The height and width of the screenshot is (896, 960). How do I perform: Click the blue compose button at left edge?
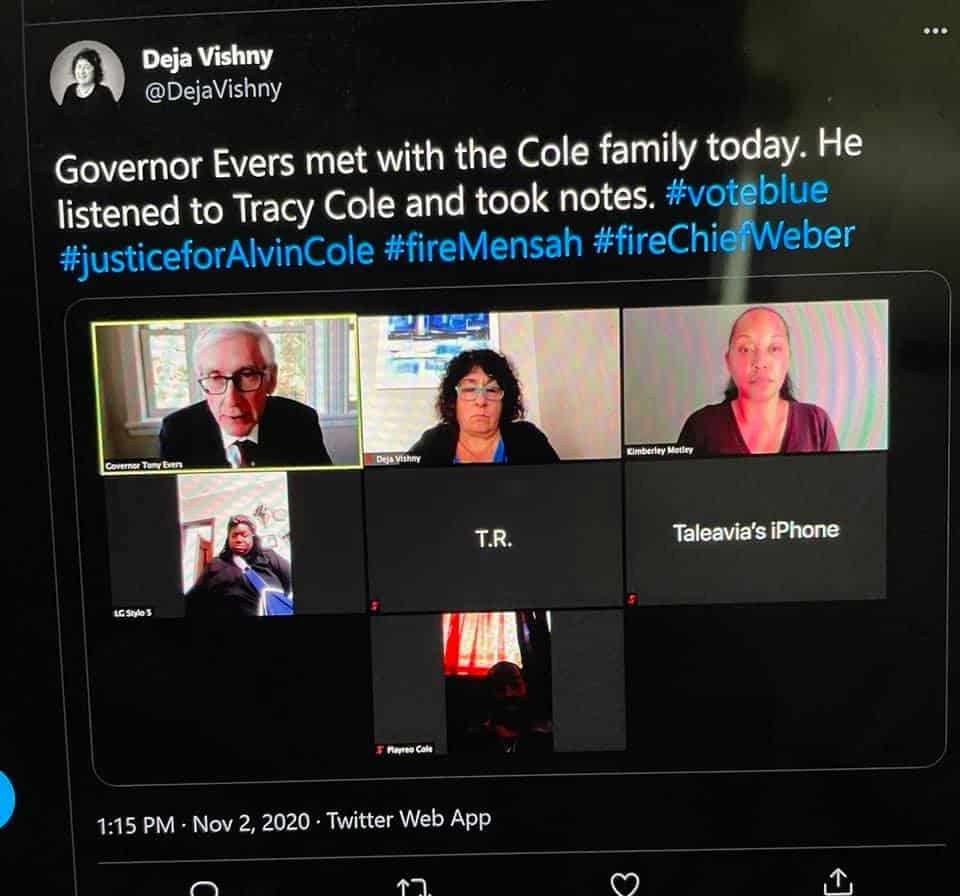[5, 799]
